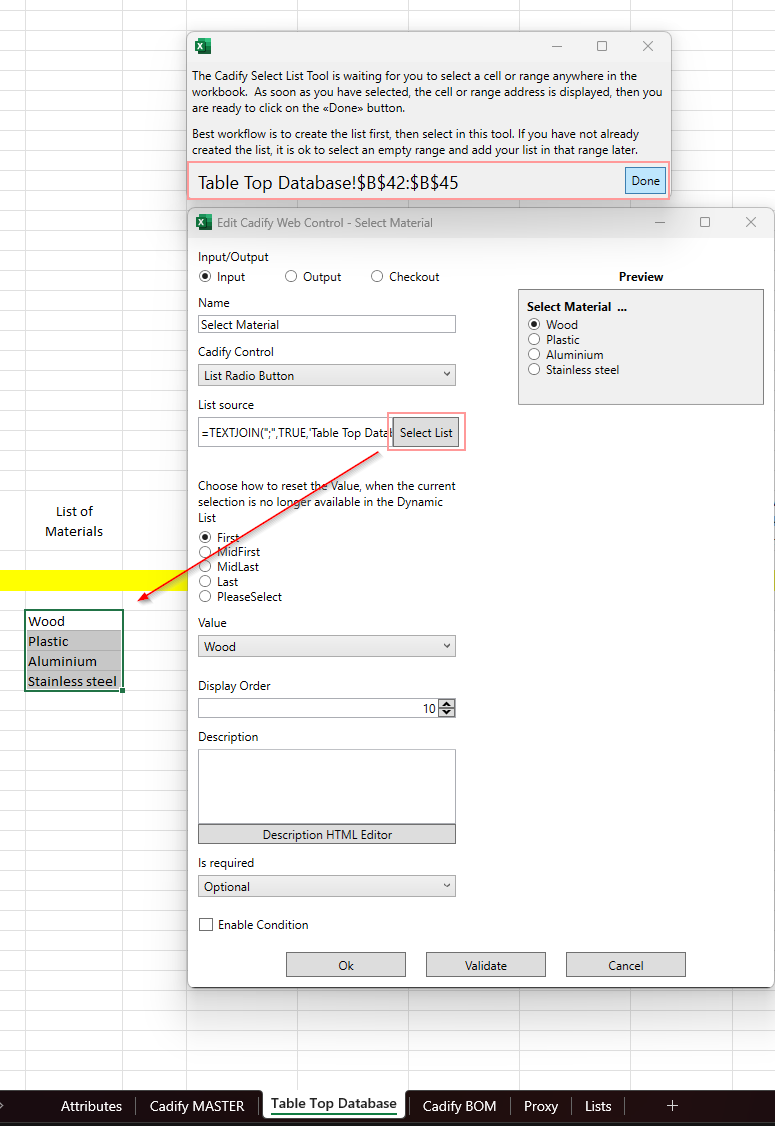Select Stainless steel in the Preview panel
The width and height of the screenshot is (775, 1126).
(534, 369)
